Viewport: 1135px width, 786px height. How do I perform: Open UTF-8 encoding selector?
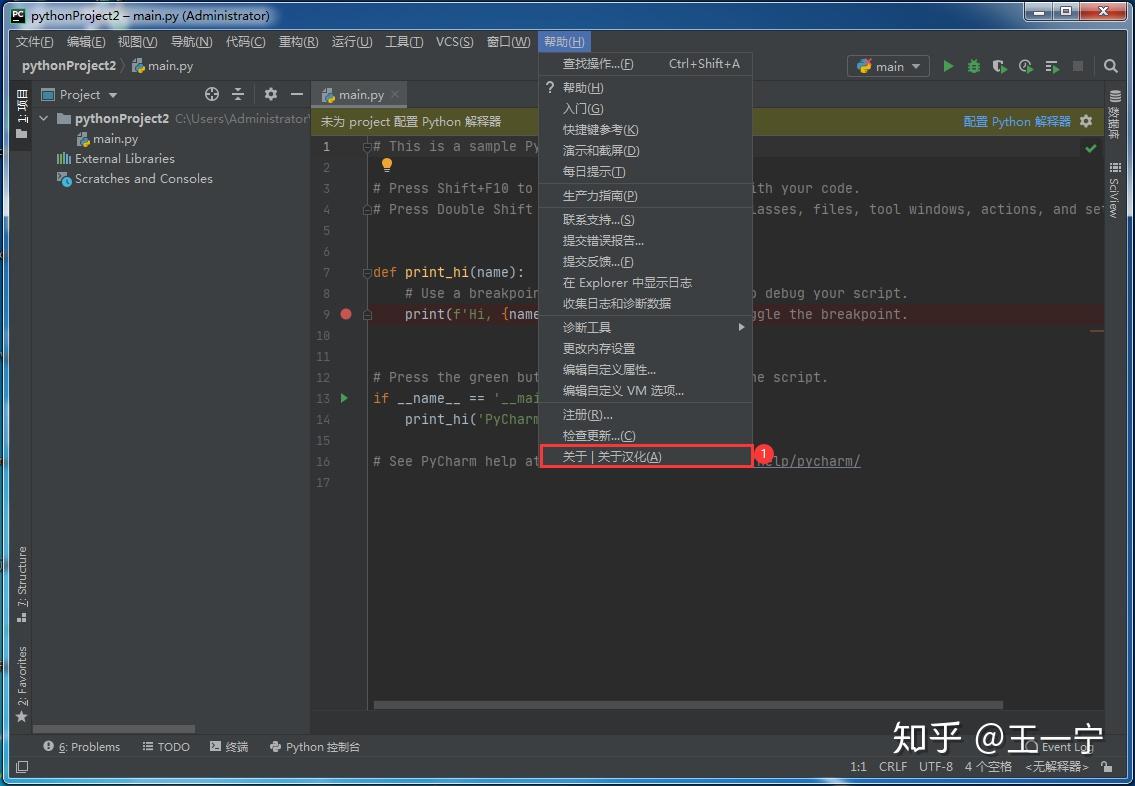point(936,766)
